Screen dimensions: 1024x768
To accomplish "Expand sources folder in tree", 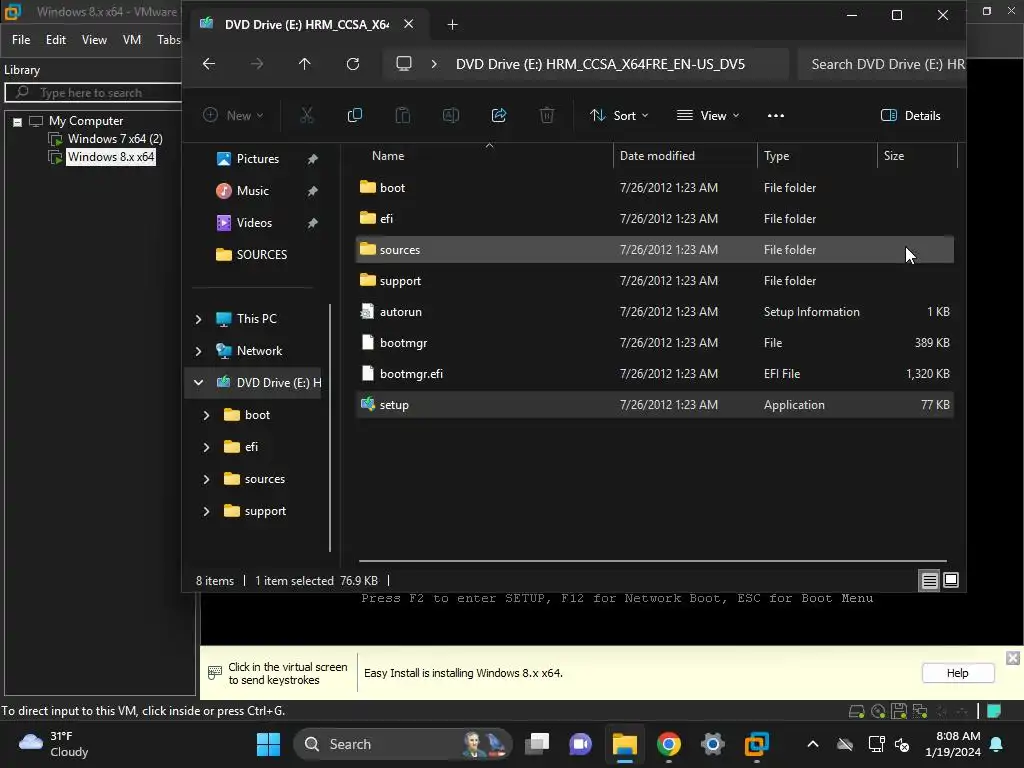I will point(206,479).
